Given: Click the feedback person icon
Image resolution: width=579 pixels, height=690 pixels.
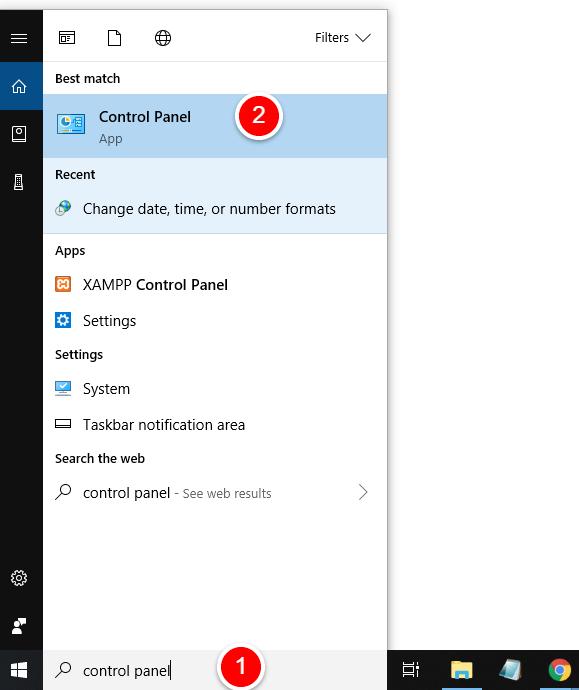Looking at the screenshot, I should tap(19, 626).
